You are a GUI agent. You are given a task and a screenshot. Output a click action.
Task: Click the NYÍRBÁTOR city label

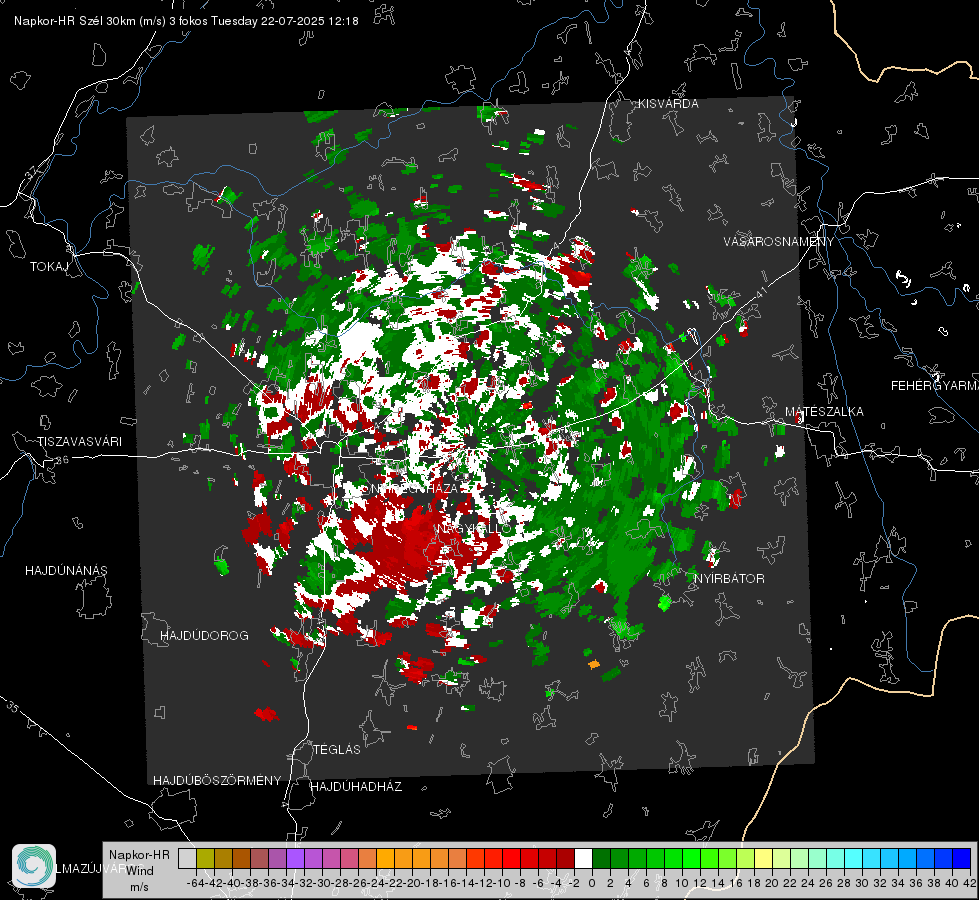tap(729, 578)
